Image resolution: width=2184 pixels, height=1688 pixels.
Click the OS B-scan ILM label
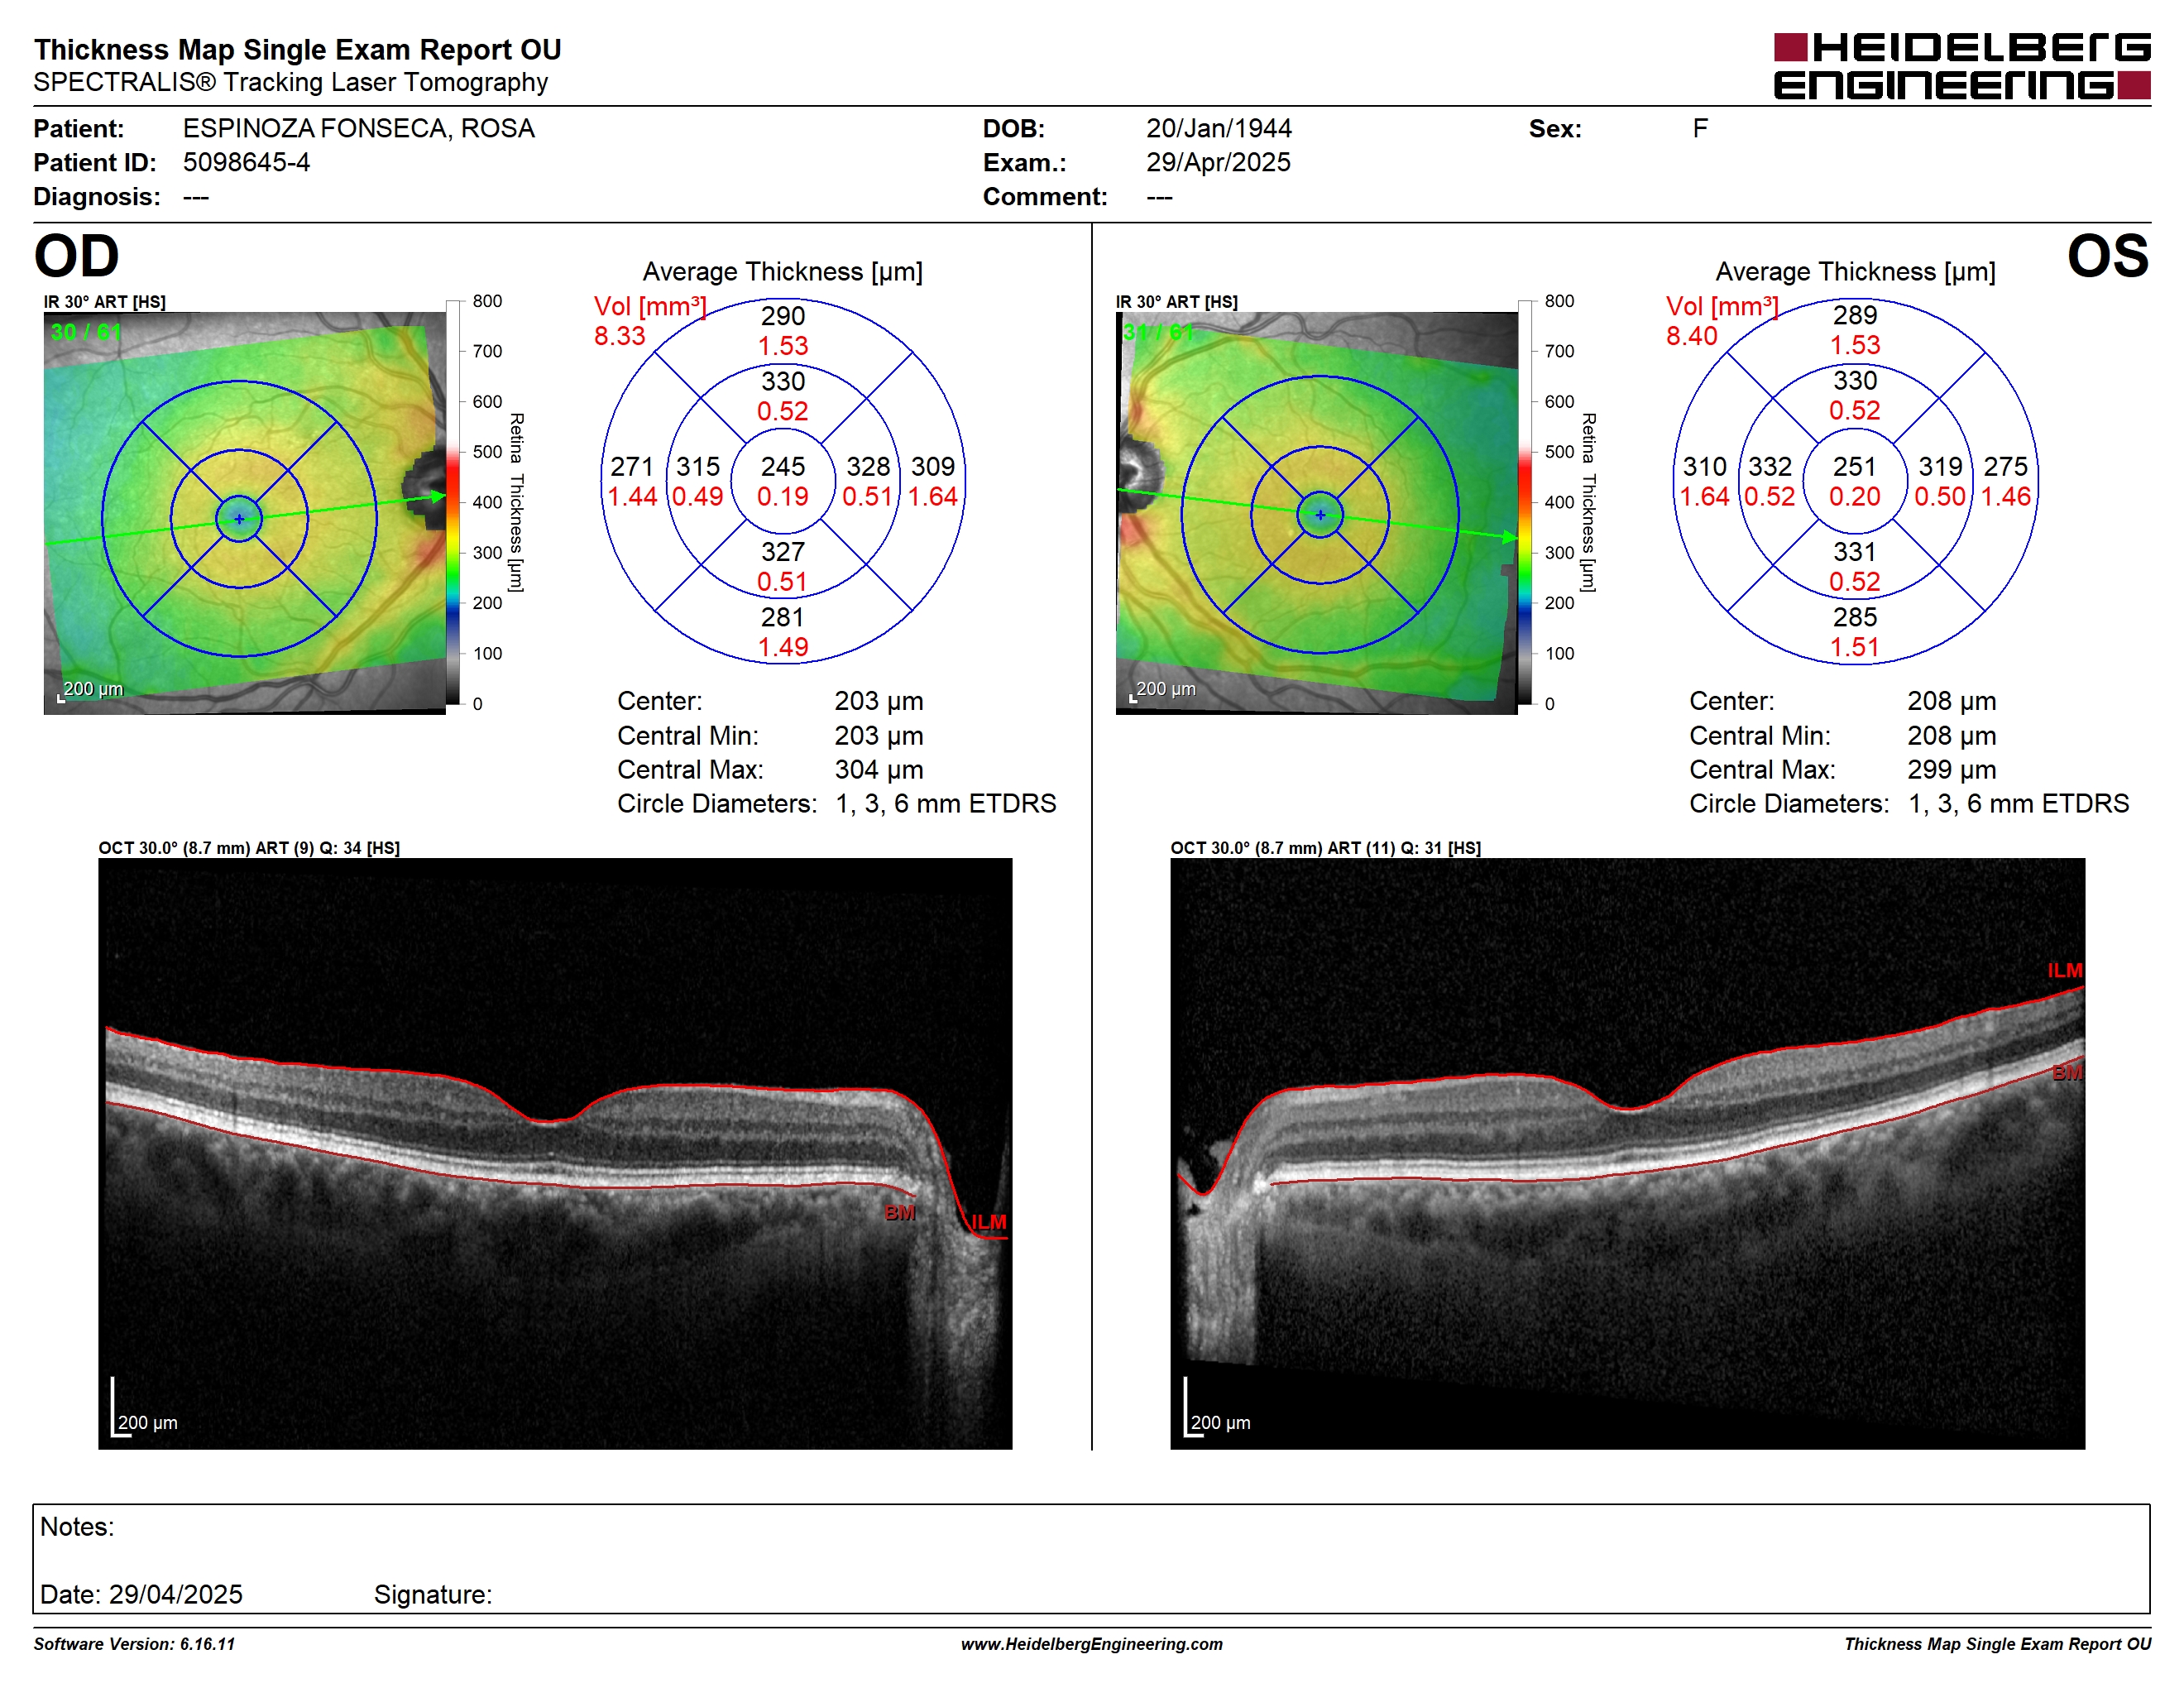2064,971
